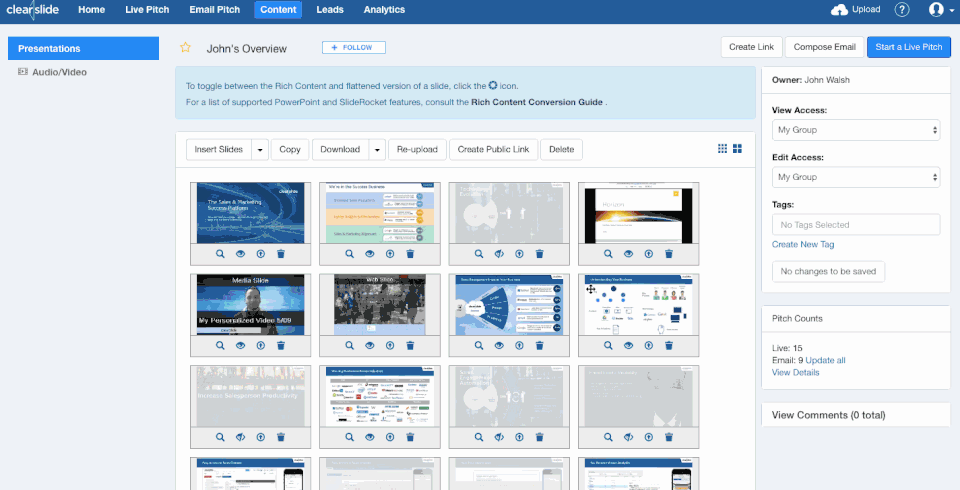Switch to large grid thumbnail view

tap(737, 148)
